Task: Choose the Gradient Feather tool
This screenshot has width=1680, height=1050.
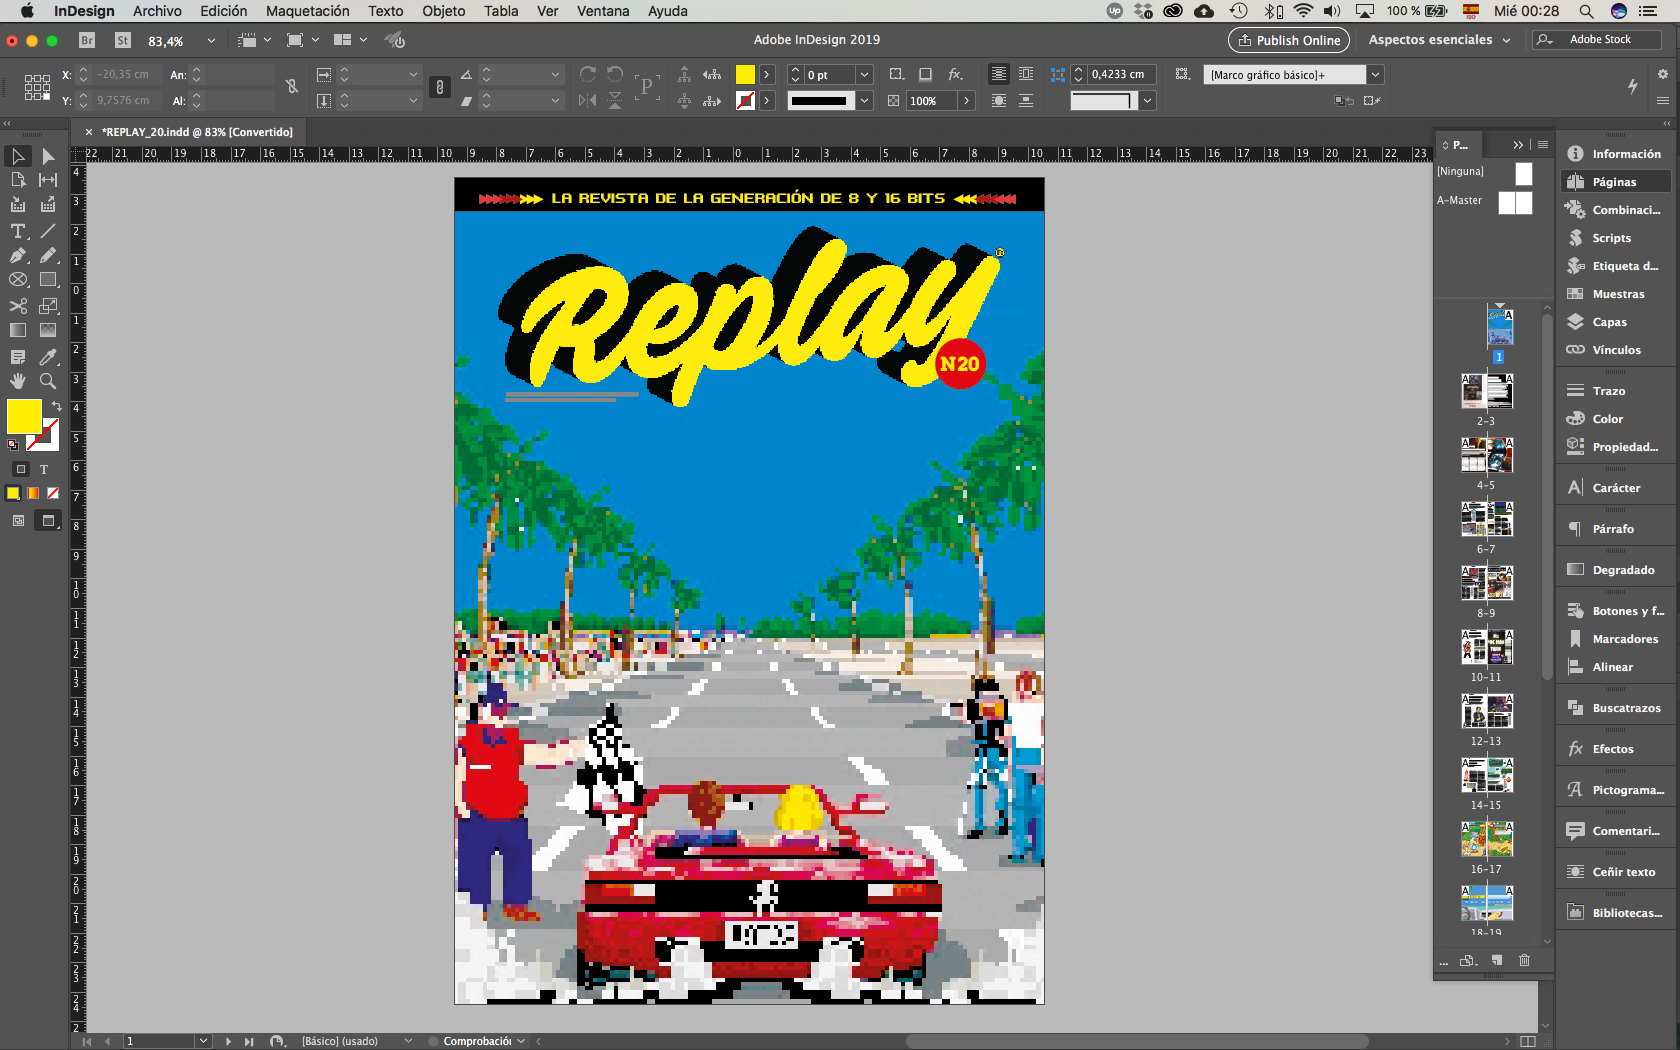Action: click(x=48, y=330)
